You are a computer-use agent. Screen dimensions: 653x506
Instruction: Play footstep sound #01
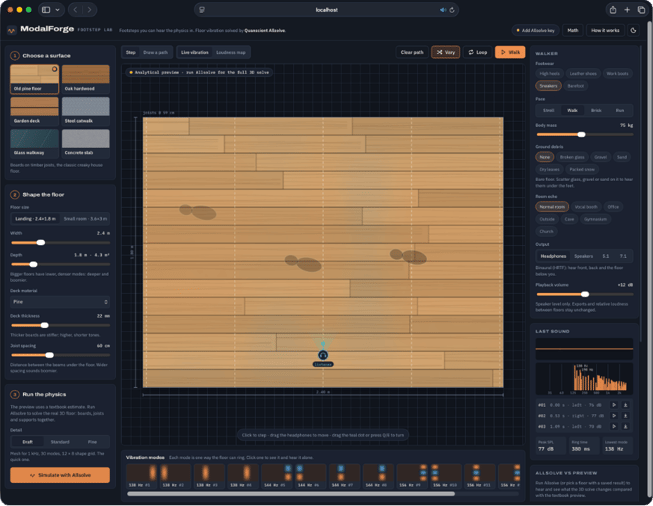614,405
